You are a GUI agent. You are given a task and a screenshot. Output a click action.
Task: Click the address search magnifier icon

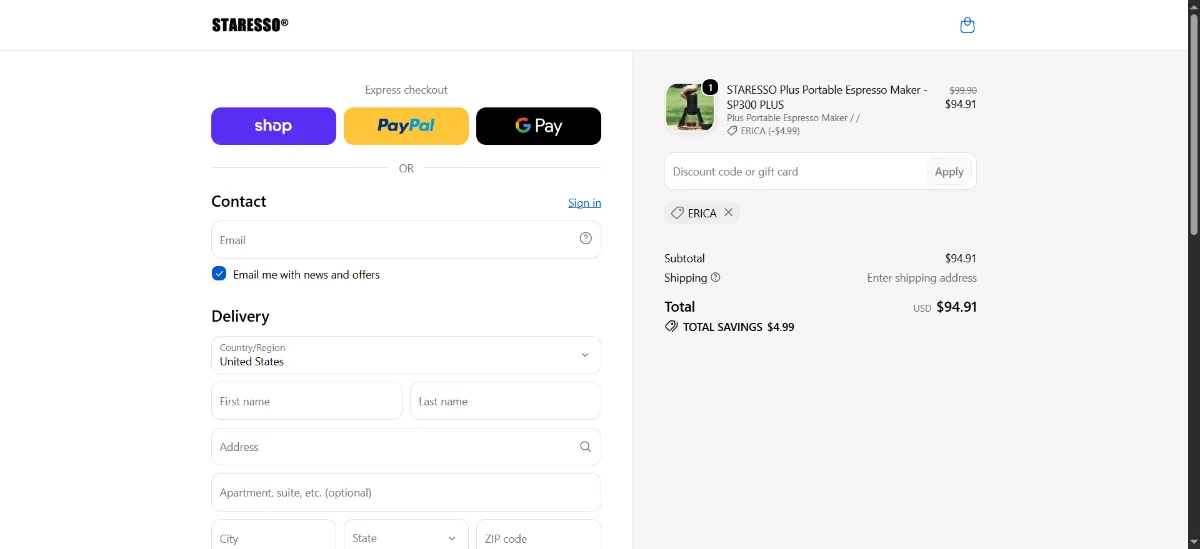pyautogui.click(x=586, y=447)
